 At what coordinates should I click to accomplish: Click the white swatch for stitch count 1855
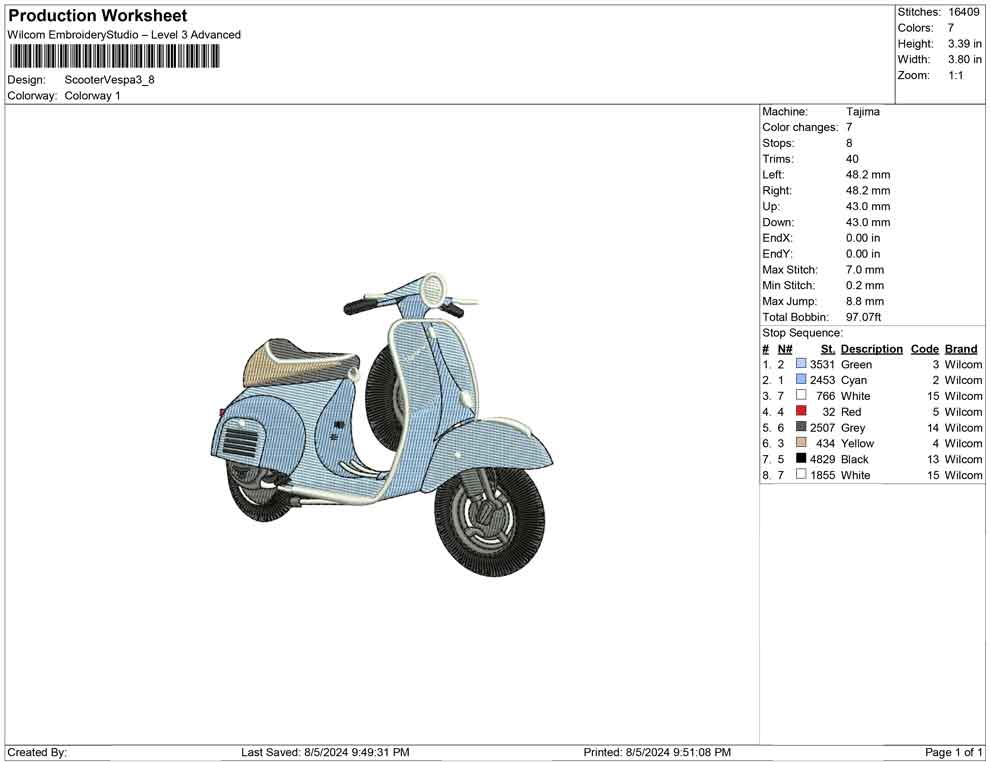coord(801,475)
